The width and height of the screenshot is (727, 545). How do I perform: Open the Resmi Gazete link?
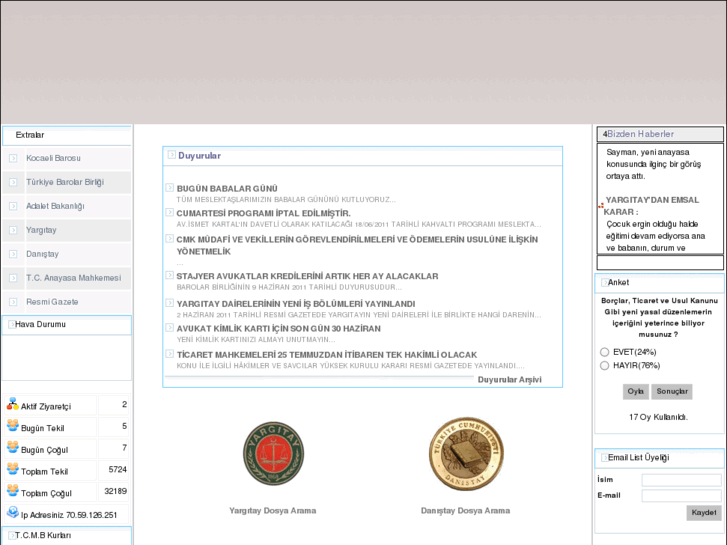coord(52,302)
